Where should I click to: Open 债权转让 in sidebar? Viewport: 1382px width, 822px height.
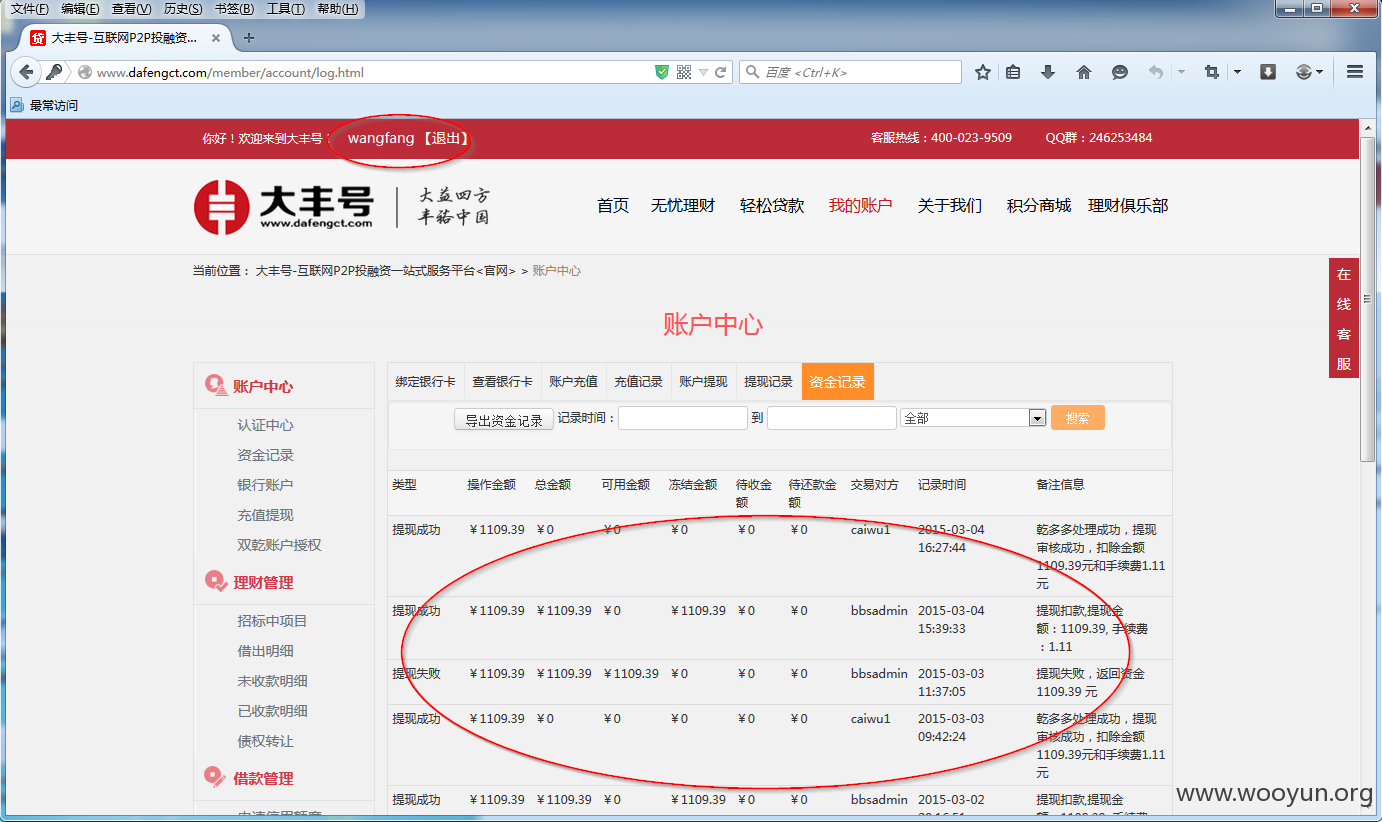pos(265,741)
